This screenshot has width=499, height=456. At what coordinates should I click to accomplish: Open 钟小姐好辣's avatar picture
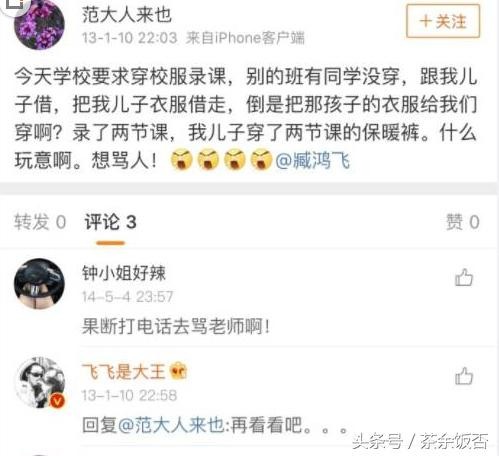[x=39, y=283]
